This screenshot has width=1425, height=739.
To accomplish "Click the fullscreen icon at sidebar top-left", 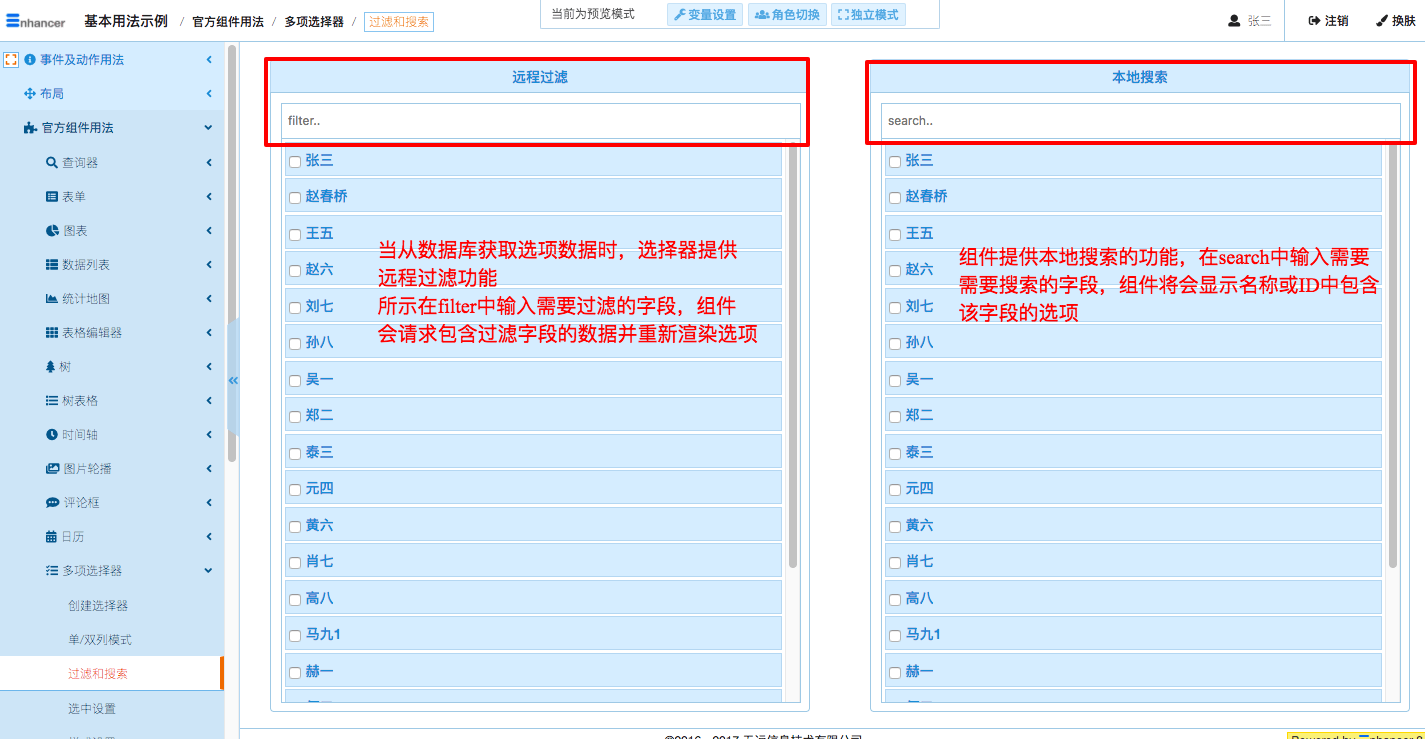I will point(11,60).
